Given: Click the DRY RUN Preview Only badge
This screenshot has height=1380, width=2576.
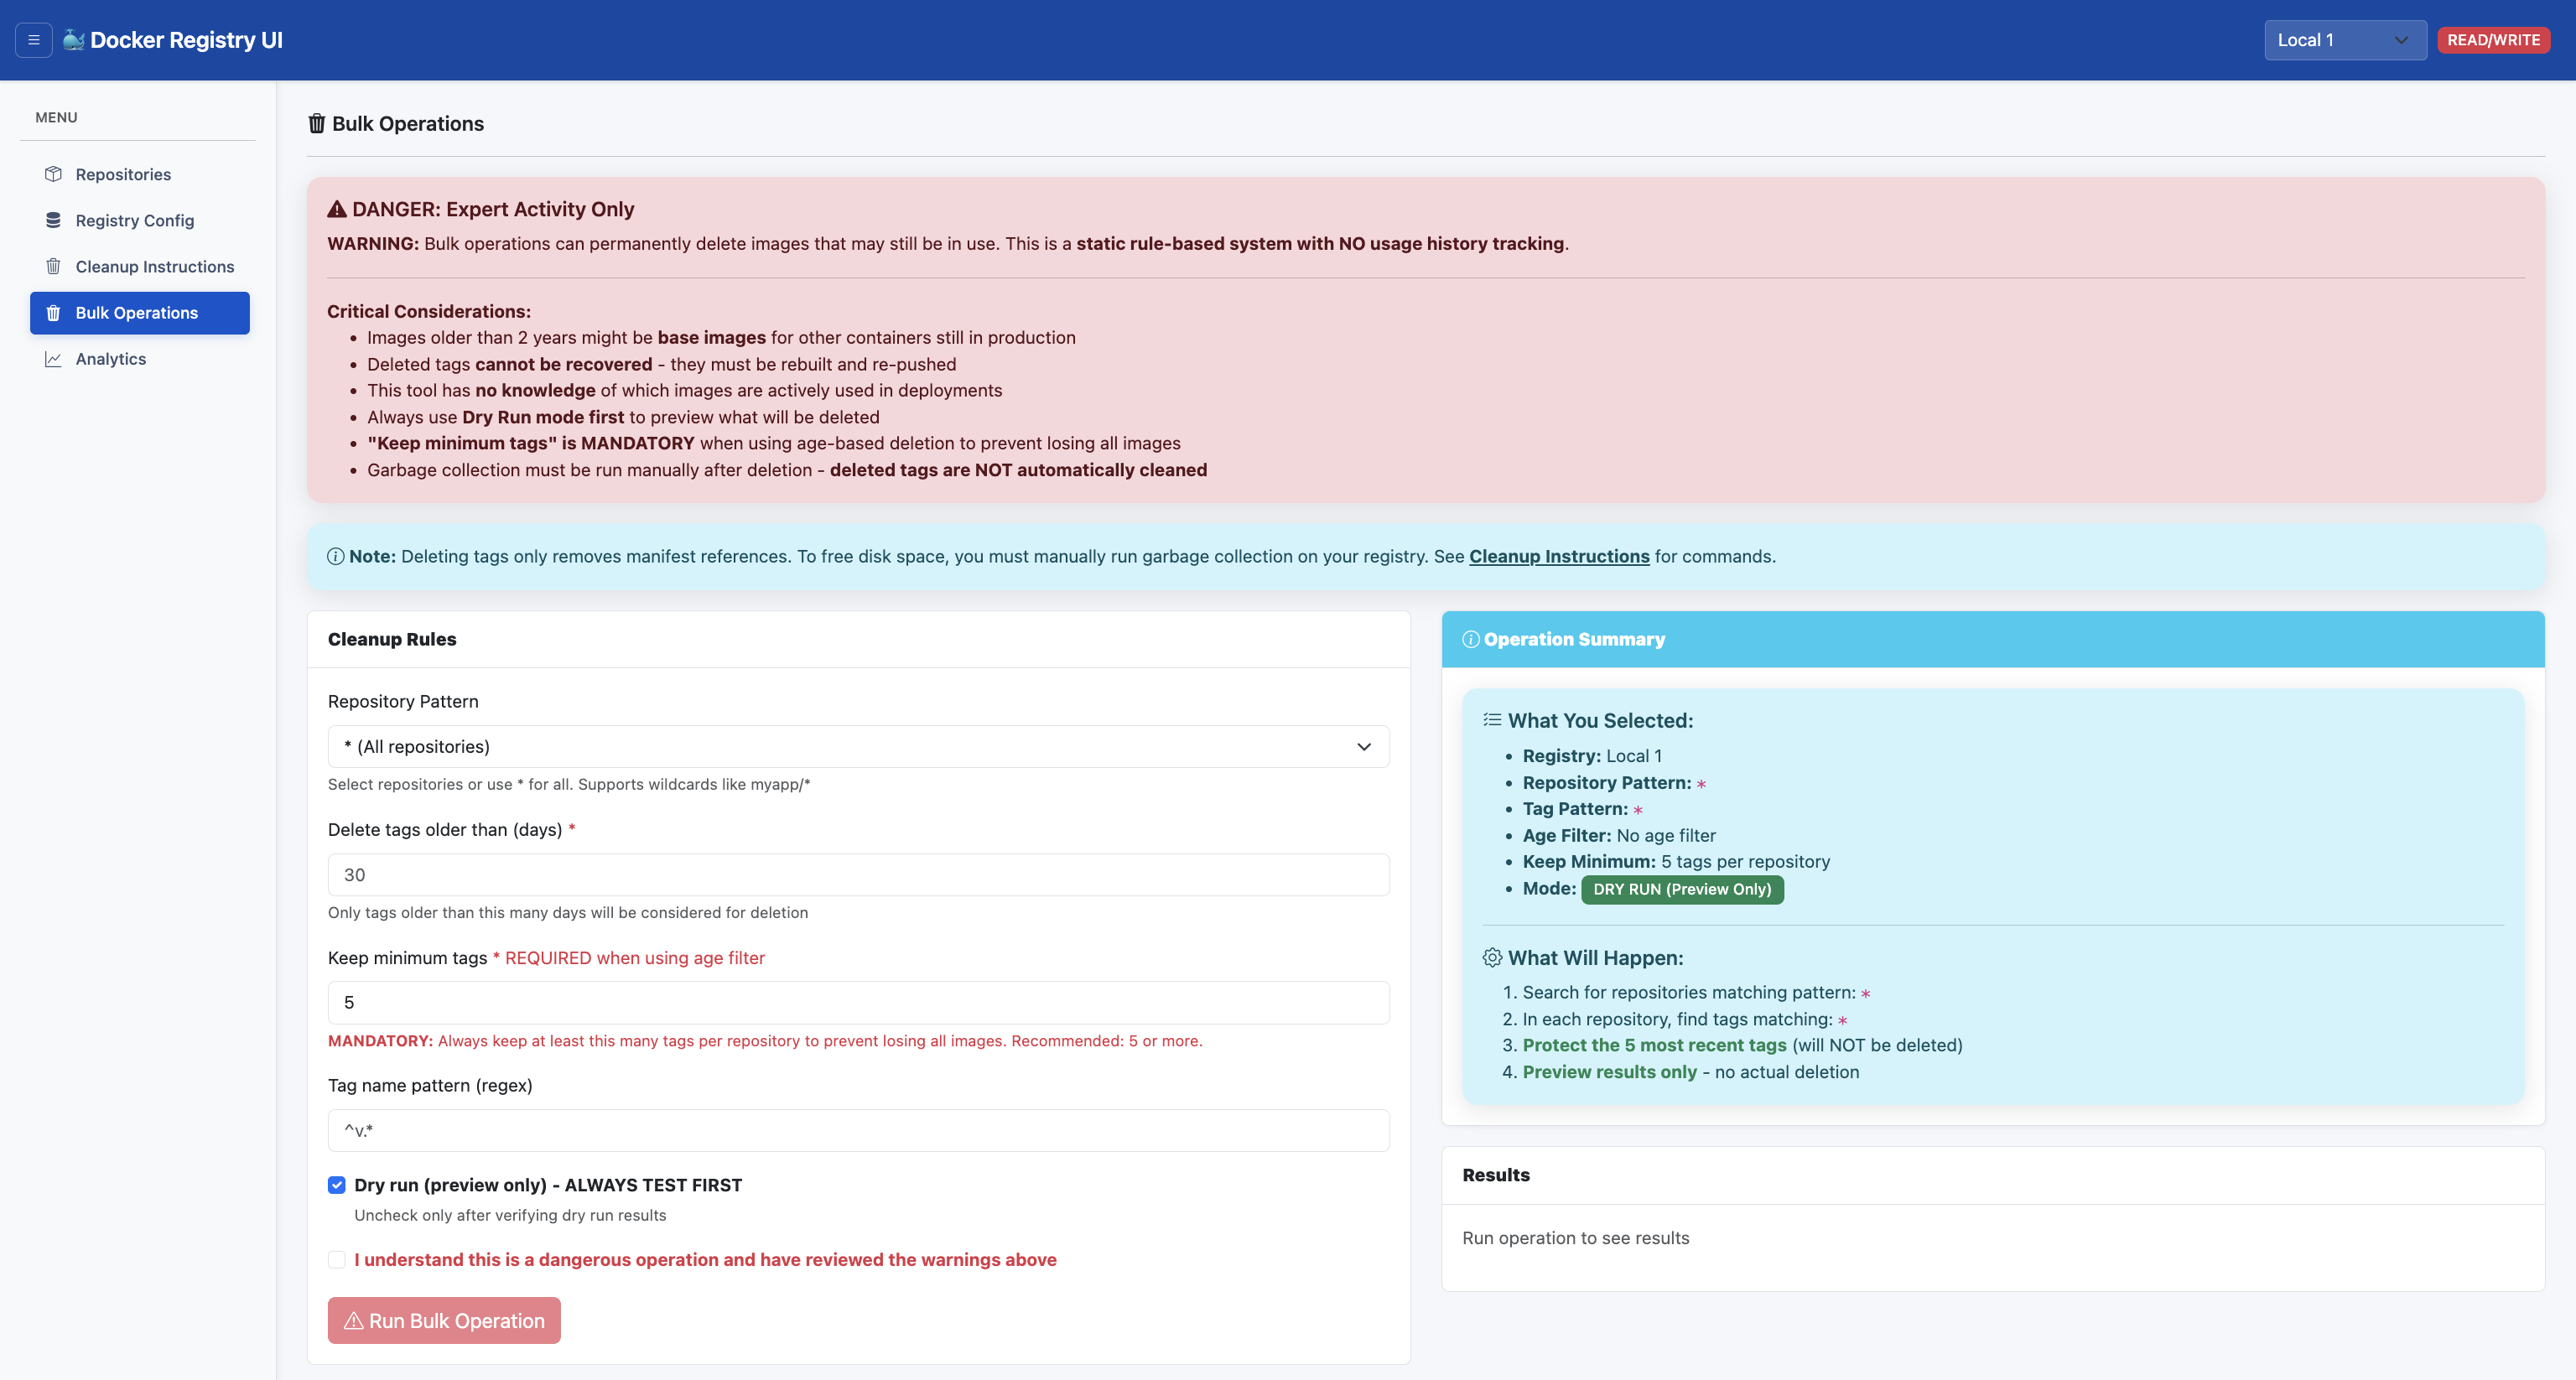Looking at the screenshot, I should (1682, 889).
